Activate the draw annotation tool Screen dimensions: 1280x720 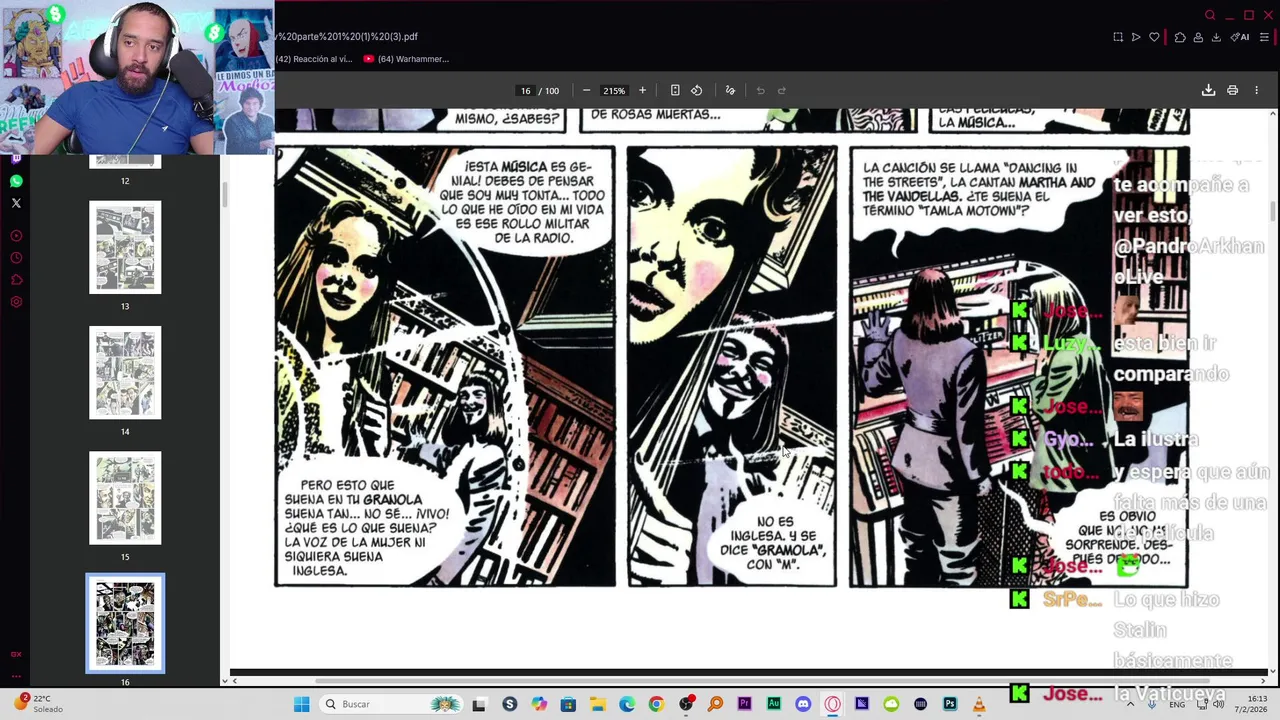[730, 90]
